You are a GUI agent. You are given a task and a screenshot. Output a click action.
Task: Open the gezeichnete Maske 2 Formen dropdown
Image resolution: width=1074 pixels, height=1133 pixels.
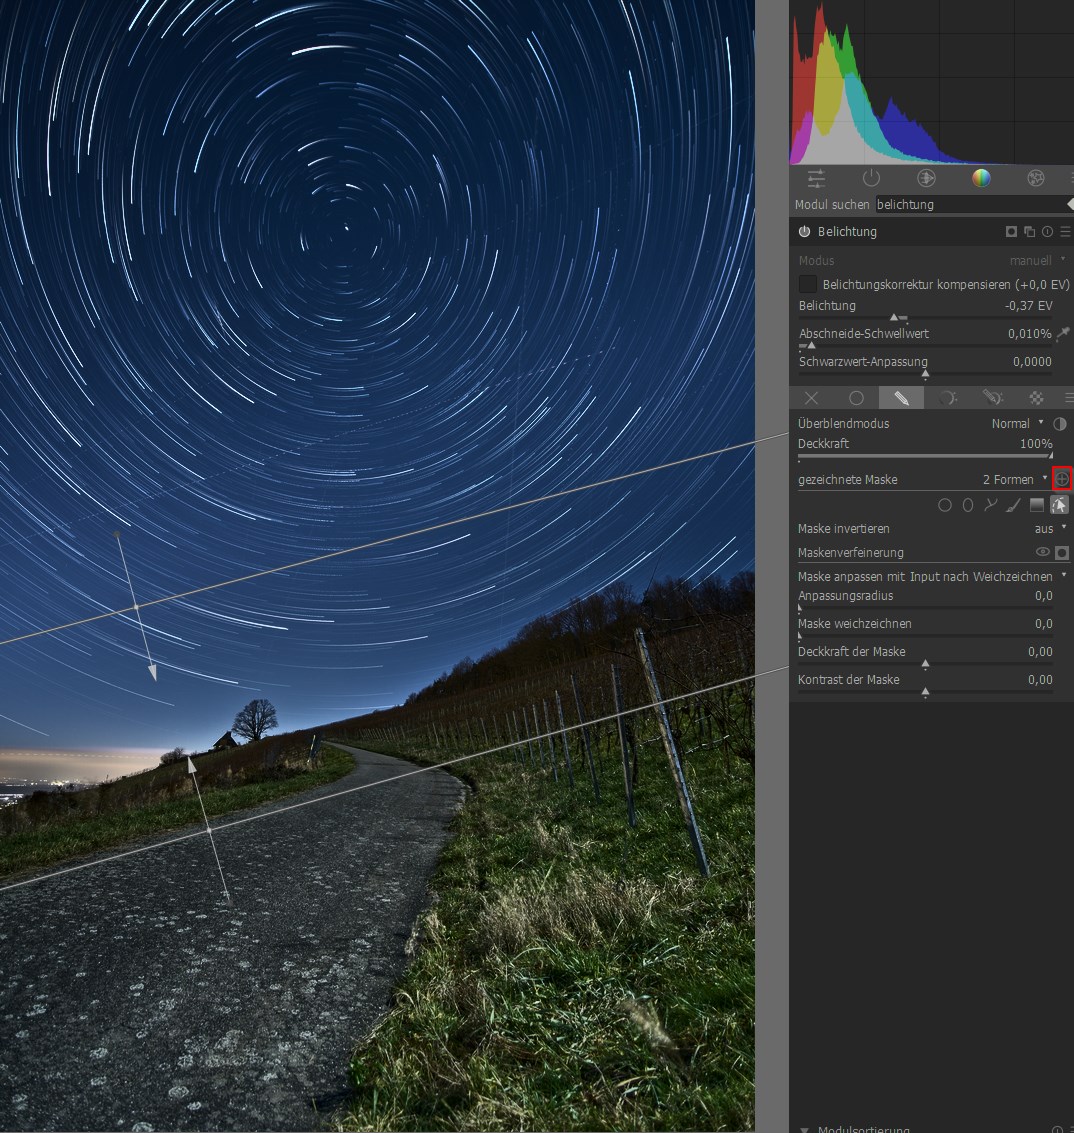coord(1014,480)
